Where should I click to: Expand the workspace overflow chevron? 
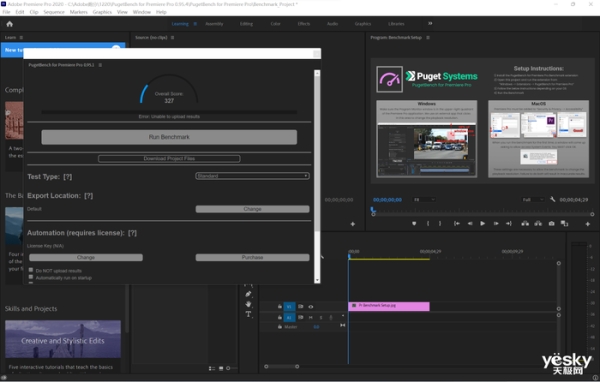430,23
